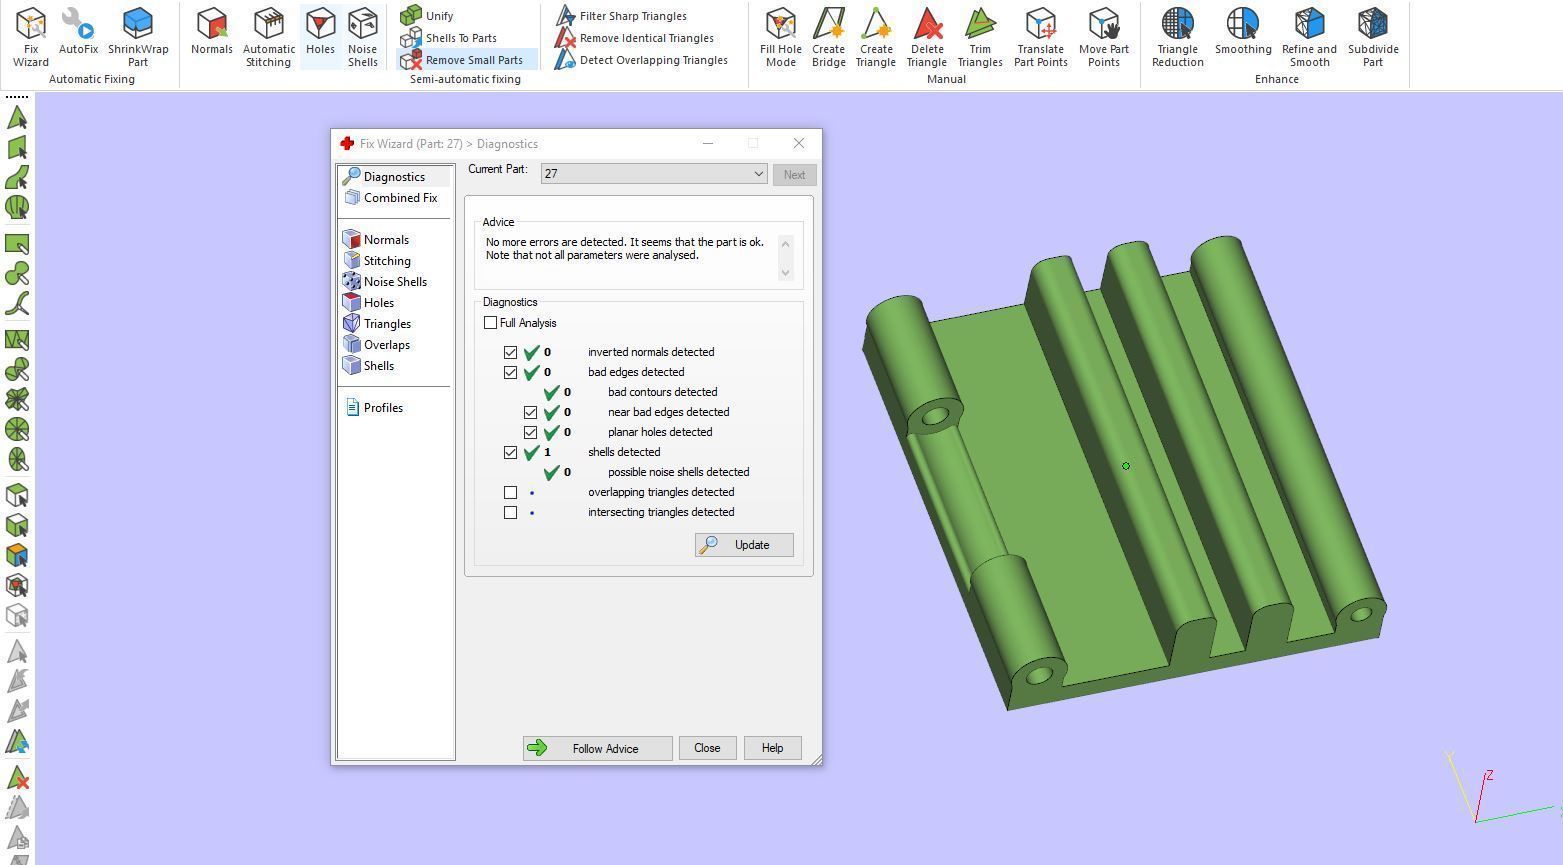This screenshot has height=865, width=1563.
Task: Choose the Delete Triangle tool
Action: pyautogui.click(x=927, y=37)
